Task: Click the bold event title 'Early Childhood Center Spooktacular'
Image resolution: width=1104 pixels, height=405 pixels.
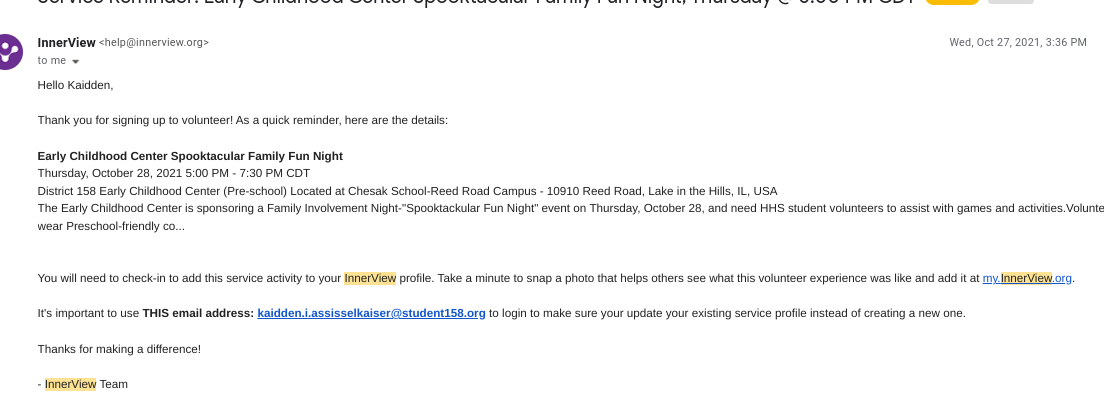Action: 190,156
